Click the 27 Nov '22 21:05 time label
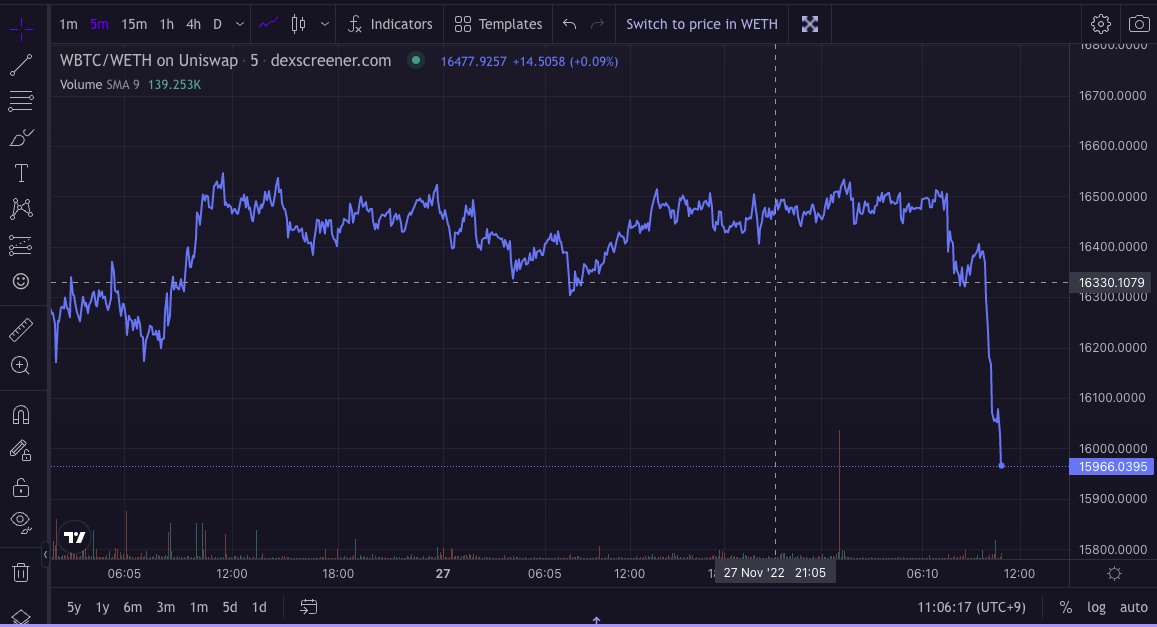 click(x=775, y=572)
